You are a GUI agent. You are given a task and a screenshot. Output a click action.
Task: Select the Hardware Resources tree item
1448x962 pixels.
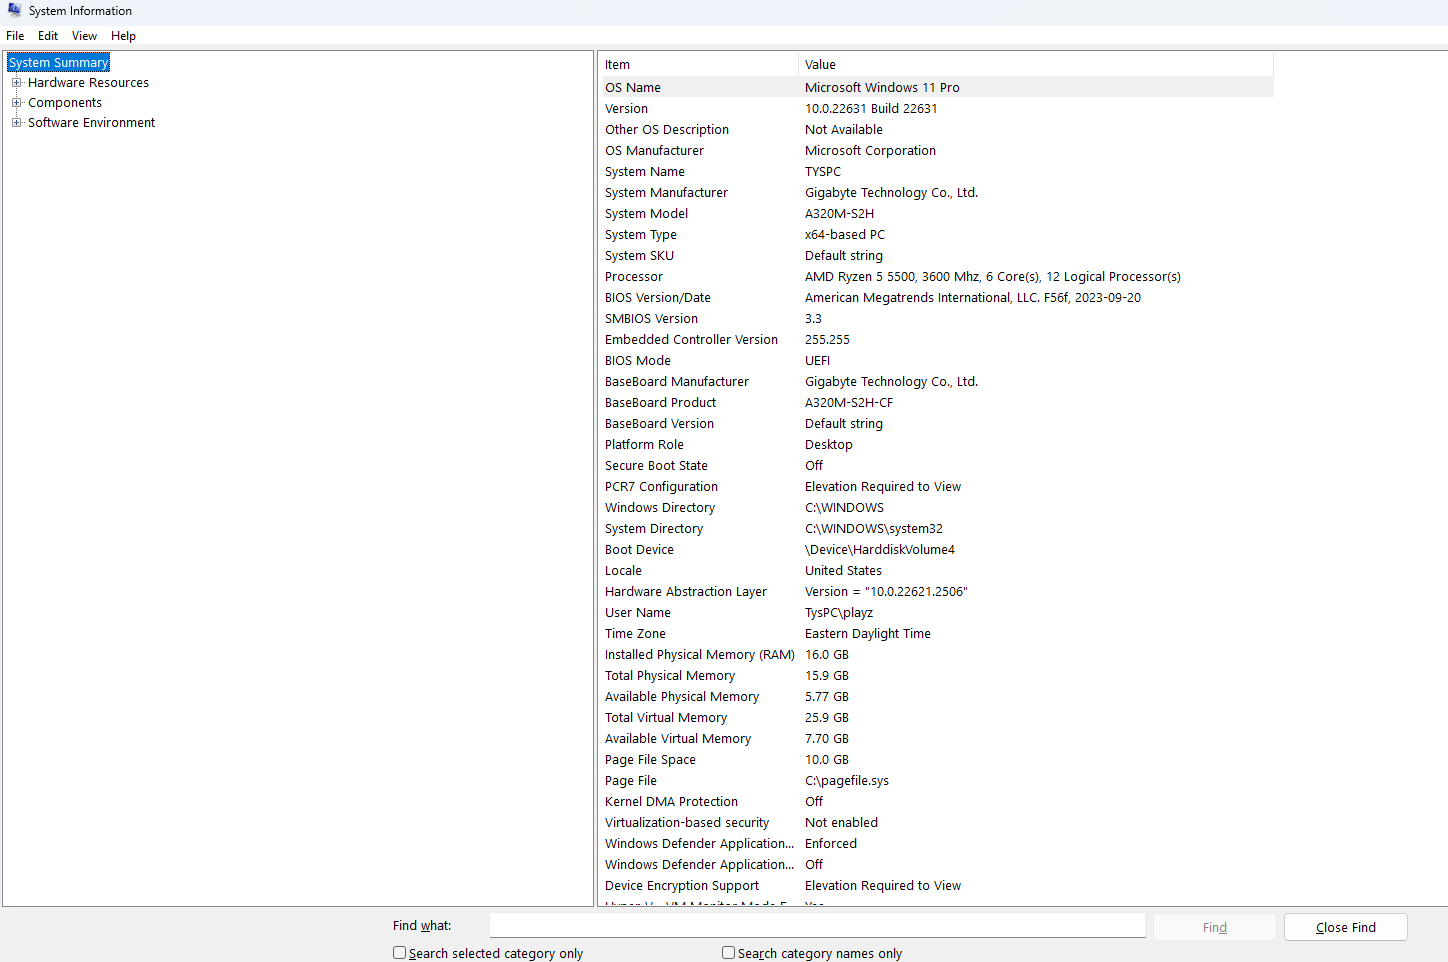pos(88,83)
